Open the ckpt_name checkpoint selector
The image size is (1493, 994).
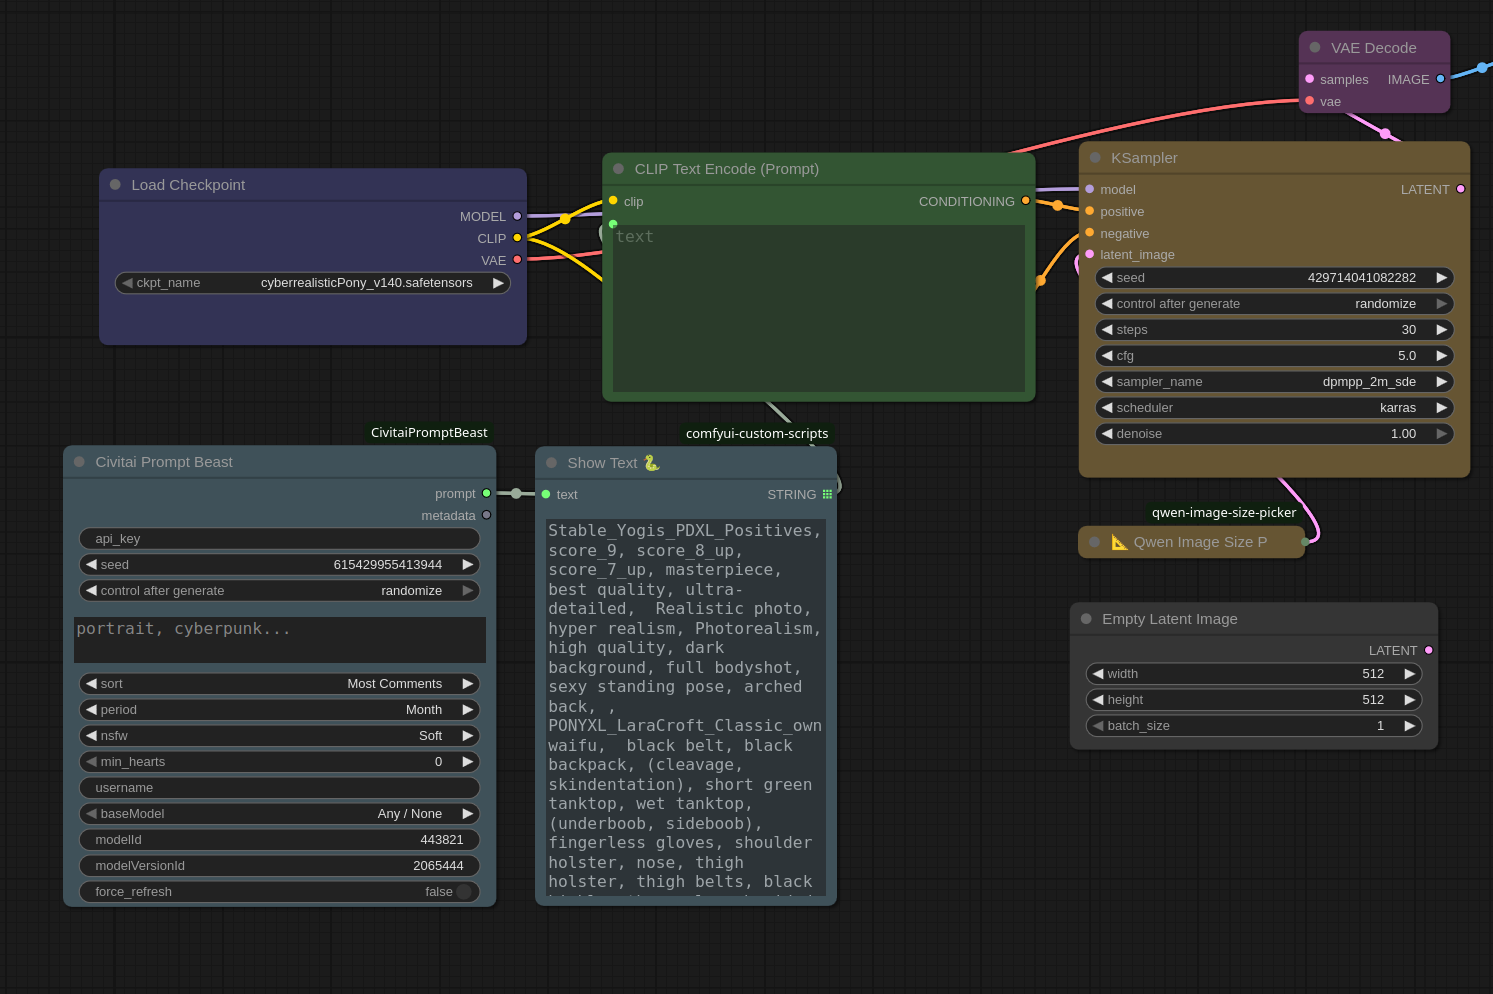tap(313, 283)
